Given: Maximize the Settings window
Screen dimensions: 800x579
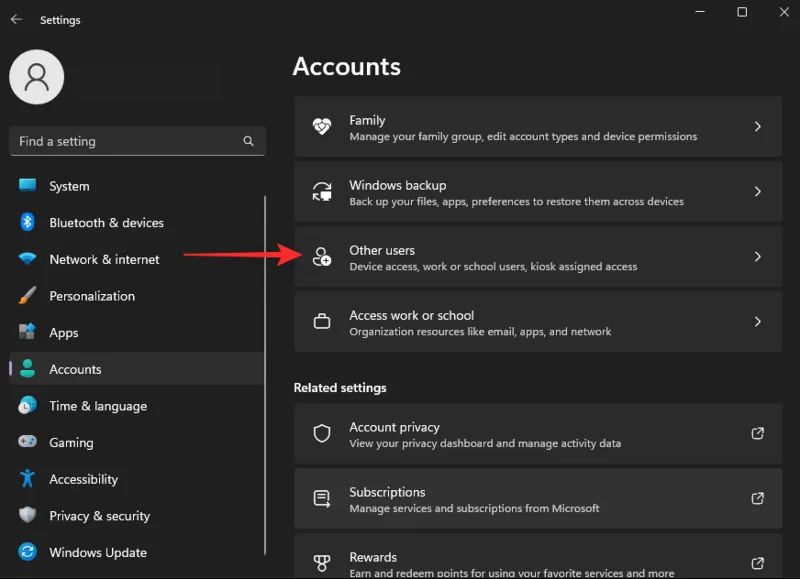Looking at the screenshot, I should tap(742, 12).
